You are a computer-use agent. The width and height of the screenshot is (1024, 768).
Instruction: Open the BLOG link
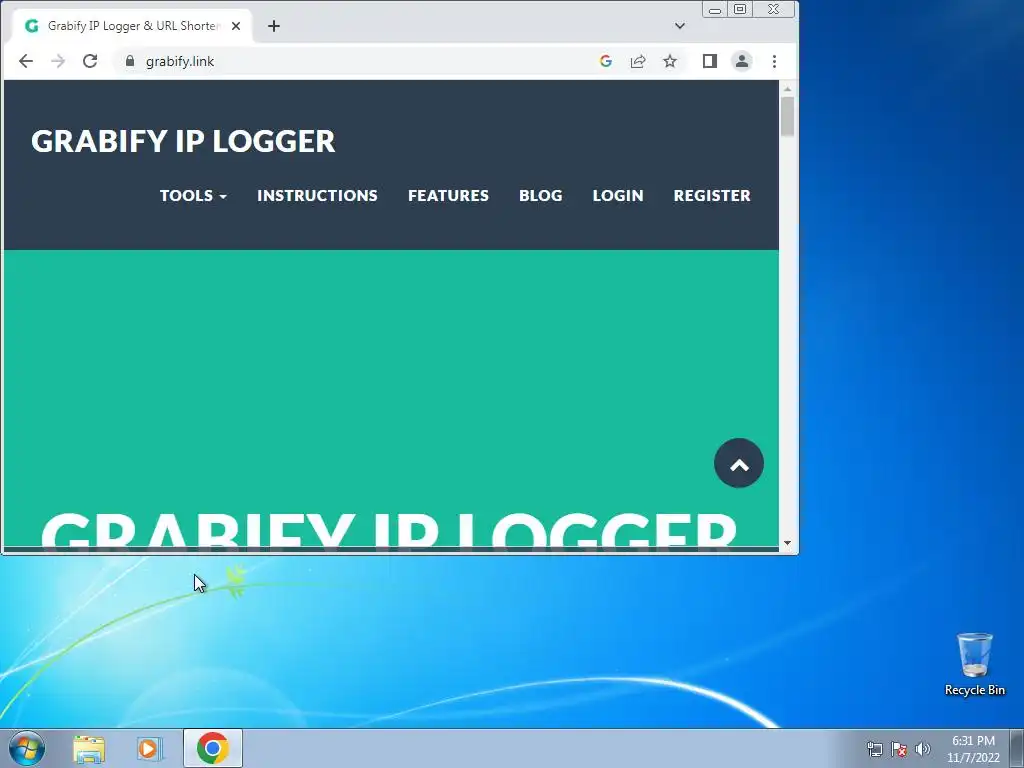point(541,196)
